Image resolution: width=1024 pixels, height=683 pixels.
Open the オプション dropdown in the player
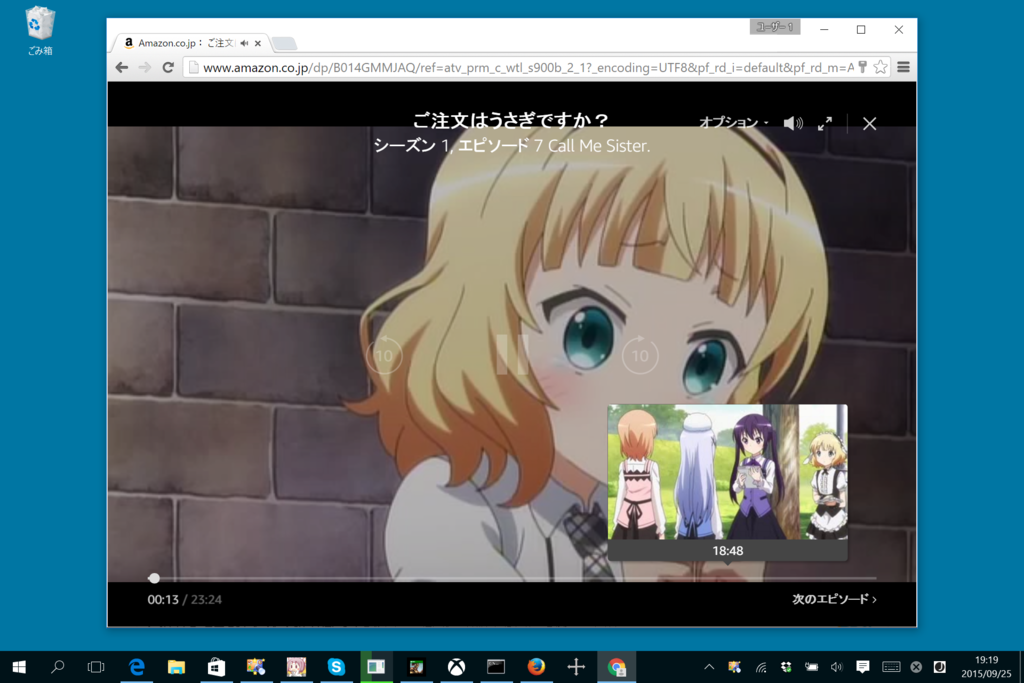point(733,123)
